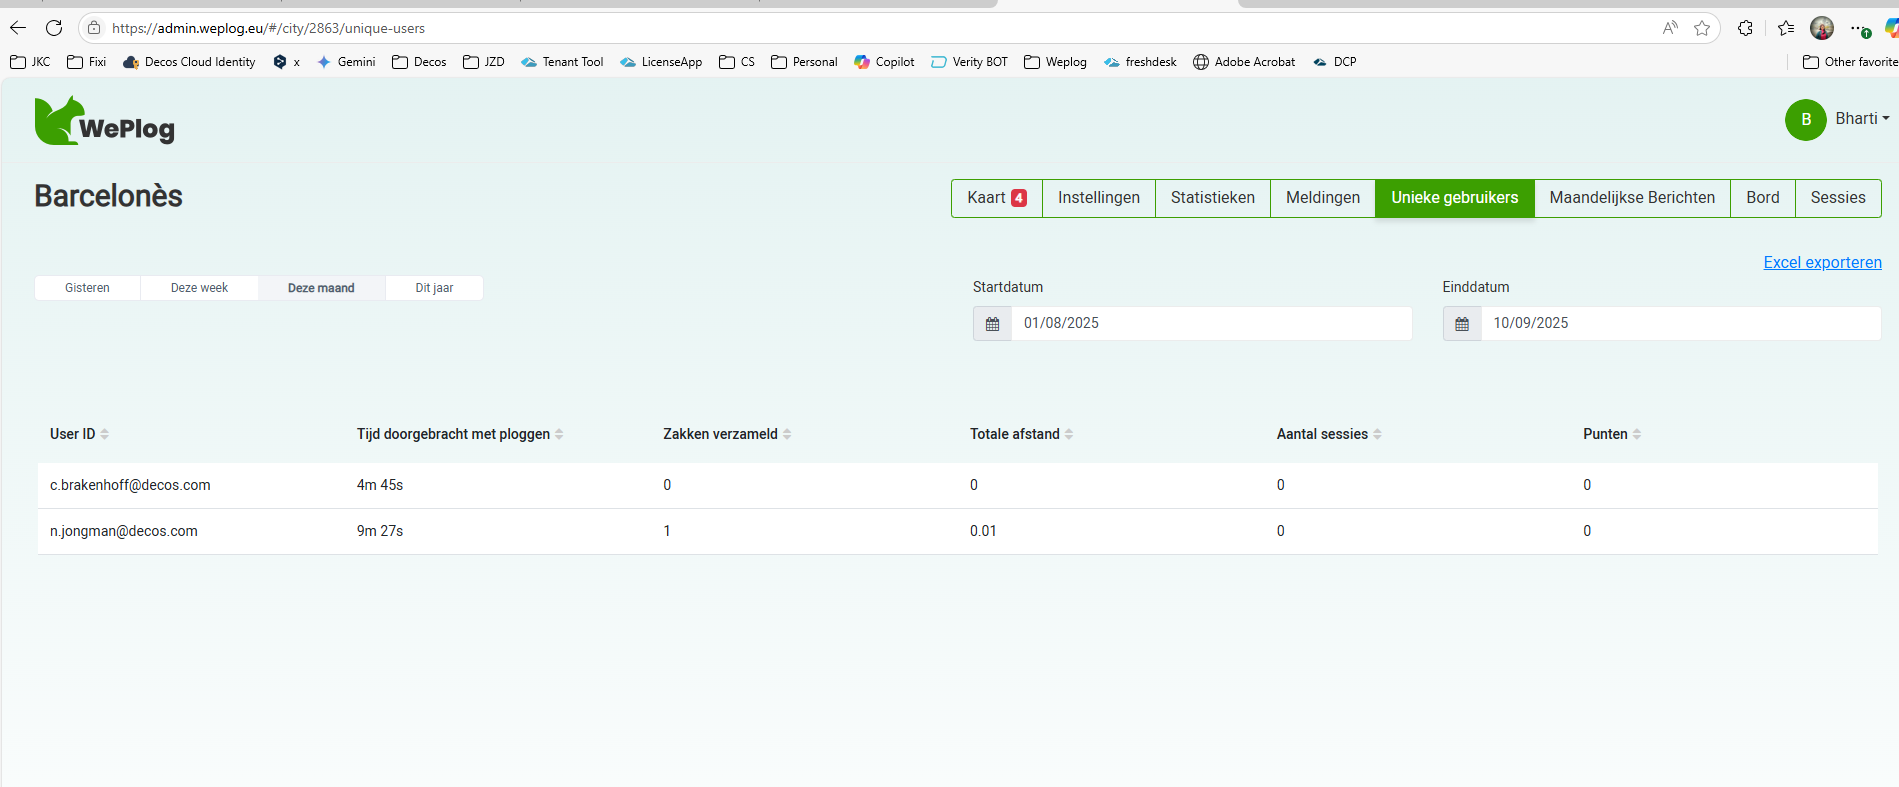The width and height of the screenshot is (1899, 787).
Task: Expand the Bharti user dropdown
Action: tap(1861, 119)
